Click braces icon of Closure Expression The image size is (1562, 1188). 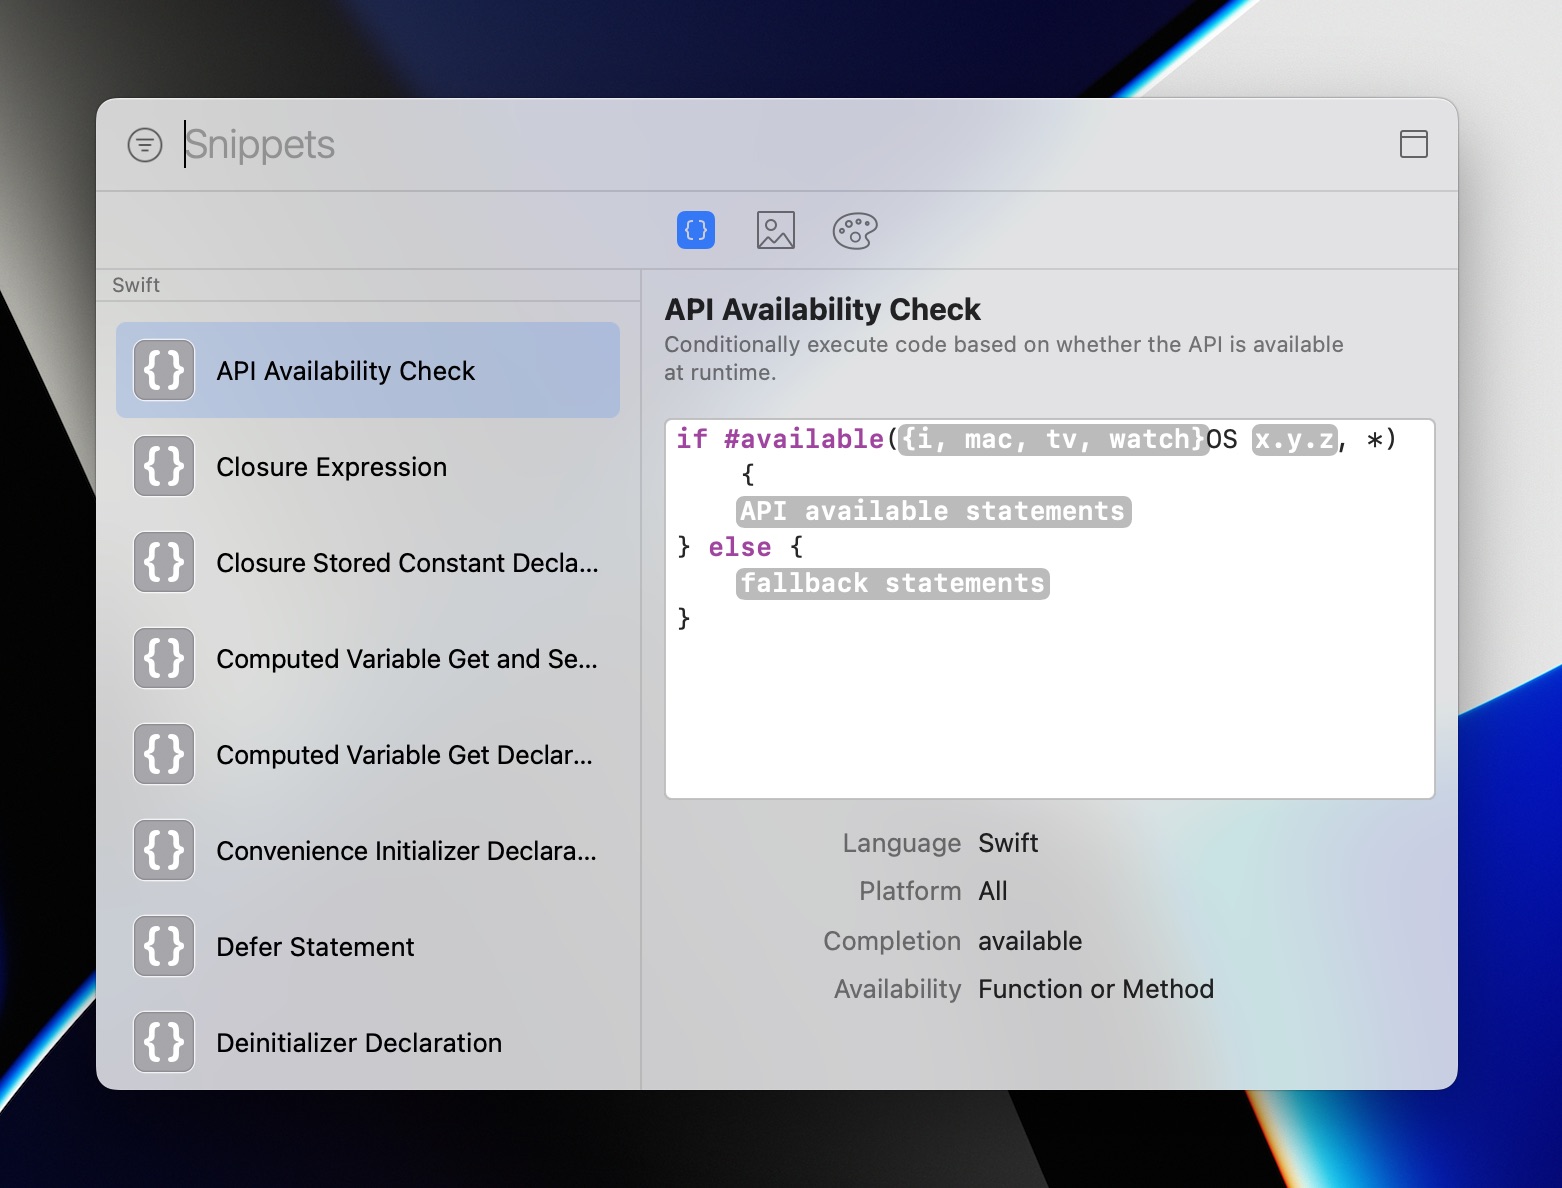click(164, 466)
